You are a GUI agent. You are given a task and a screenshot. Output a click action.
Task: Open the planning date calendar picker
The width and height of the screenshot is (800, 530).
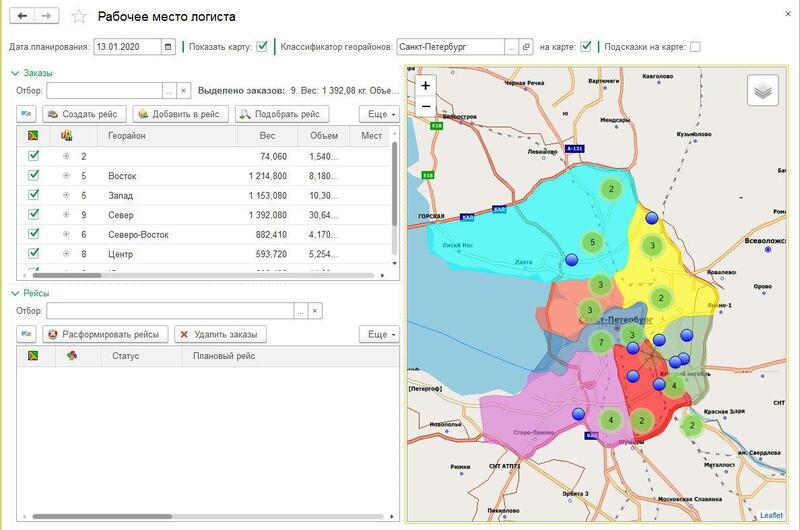click(168, 46)
